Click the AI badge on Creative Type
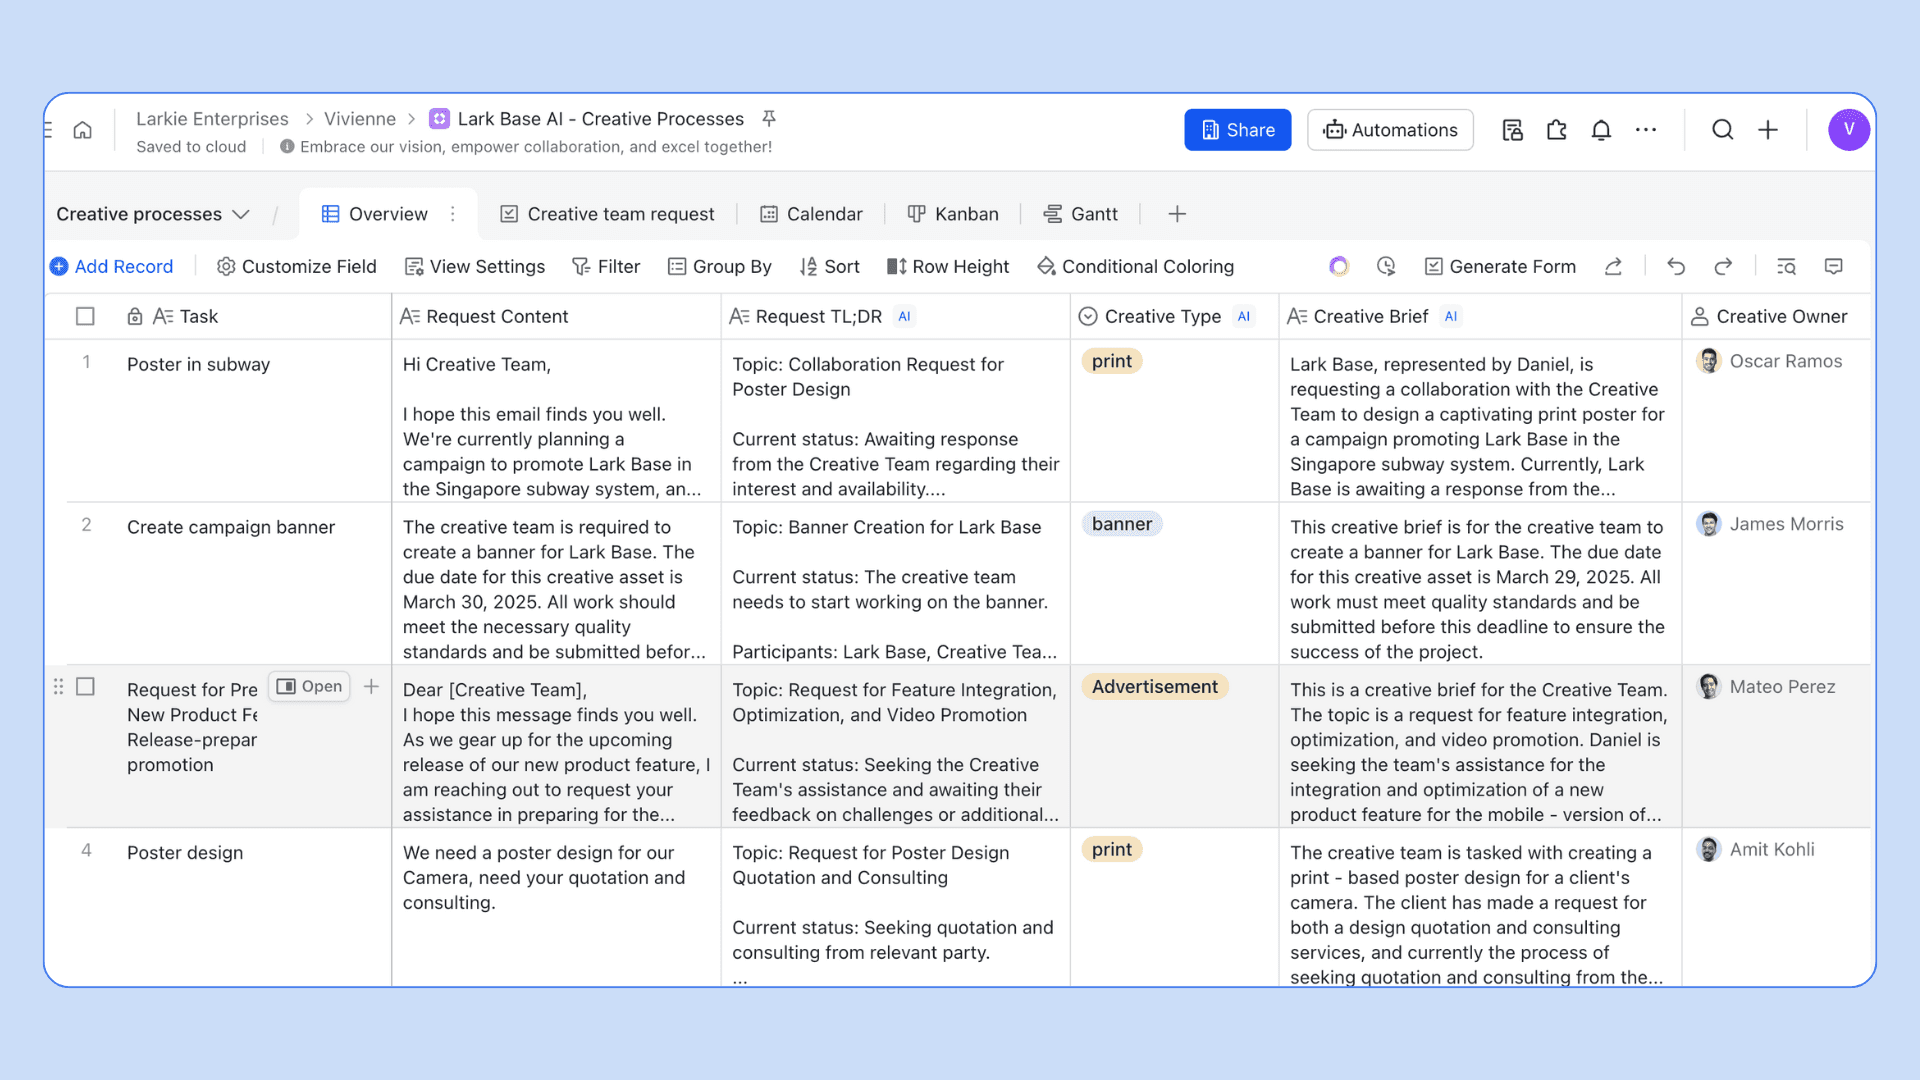Image resolution: width=1920 pixels, height=1080 pixels. (1244, 316)
